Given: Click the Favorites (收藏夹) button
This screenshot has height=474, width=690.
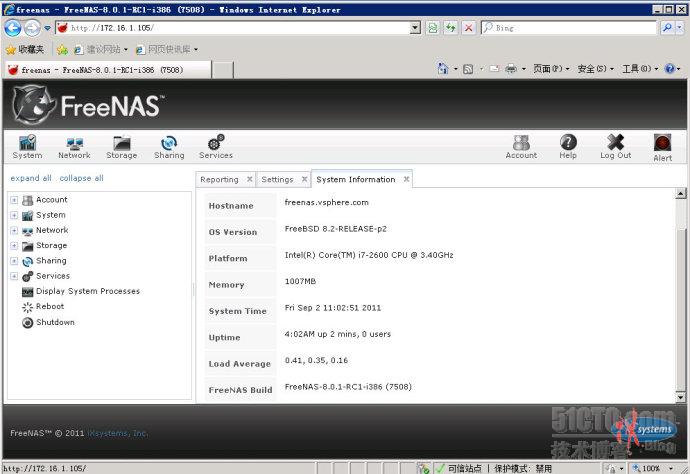Looking at the screenshot, I should click(25, 50).
